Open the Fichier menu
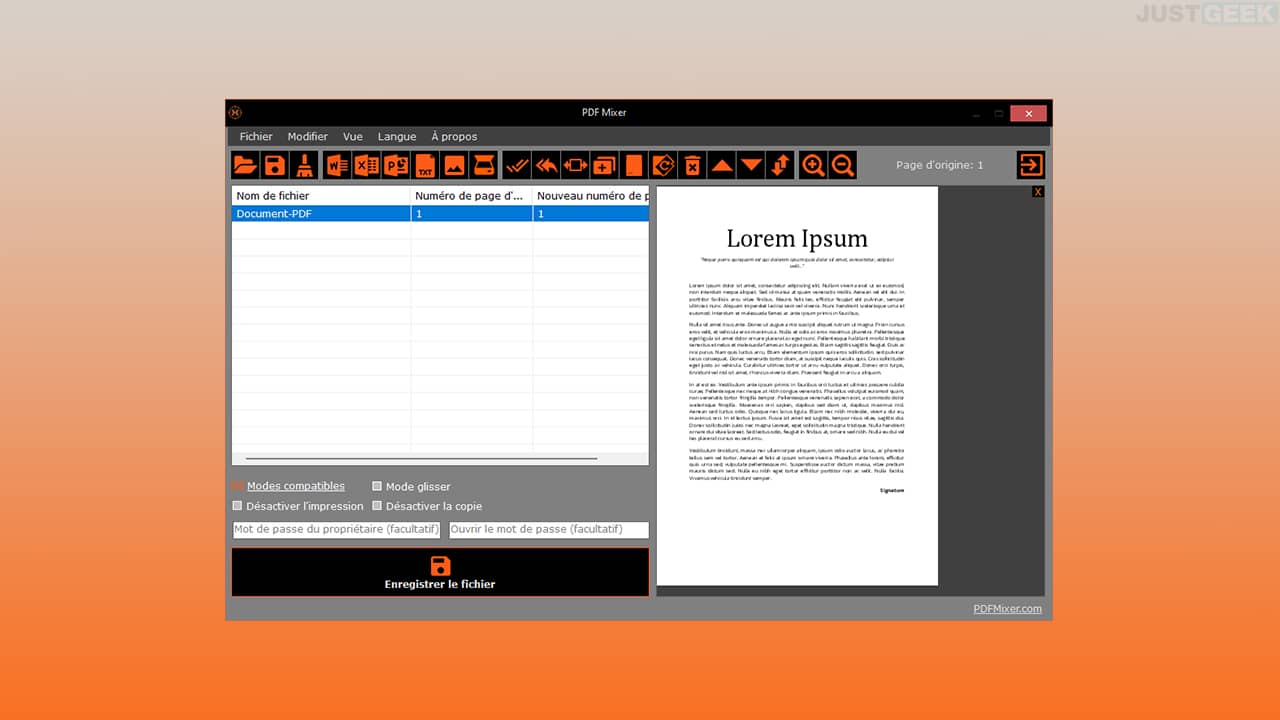The height and width of the screenshot is (720, 1280). pos(256,136)
